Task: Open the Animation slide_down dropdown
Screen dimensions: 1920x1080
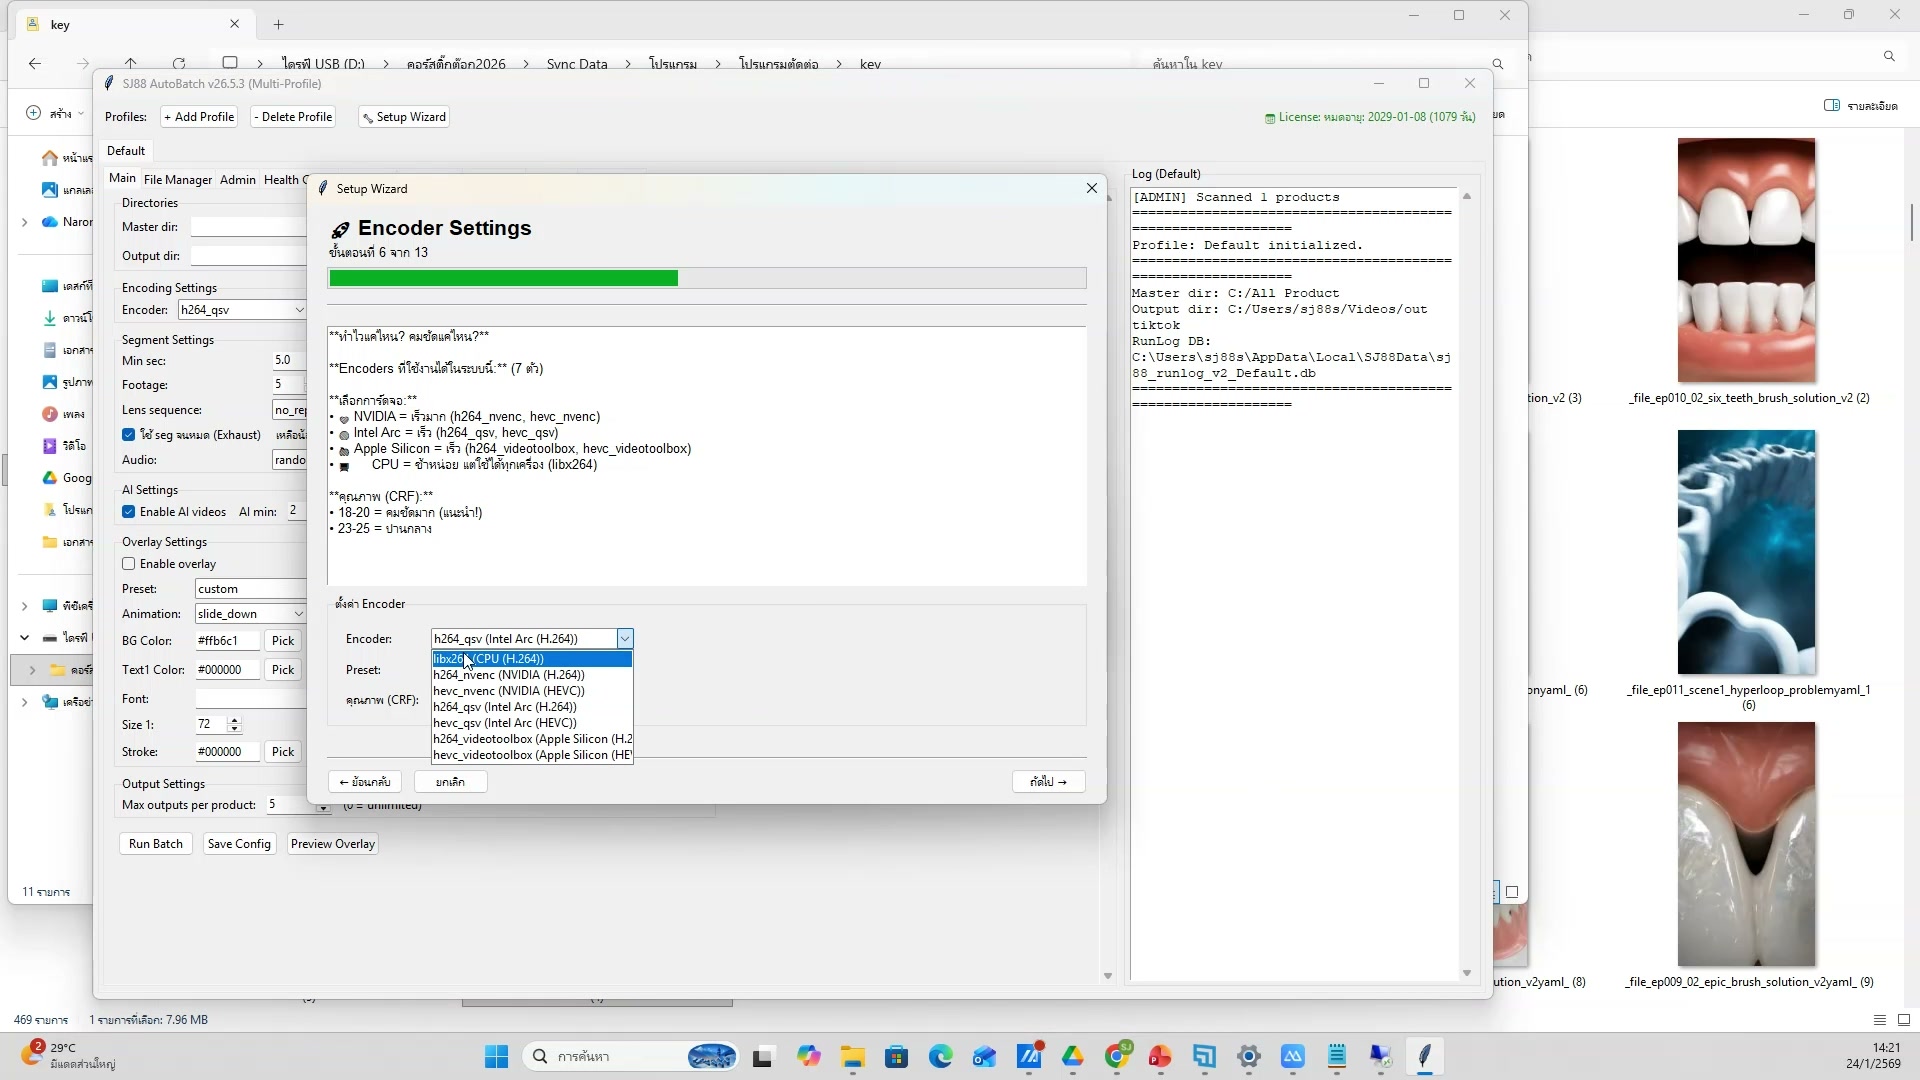Action: tap(298, 614)
